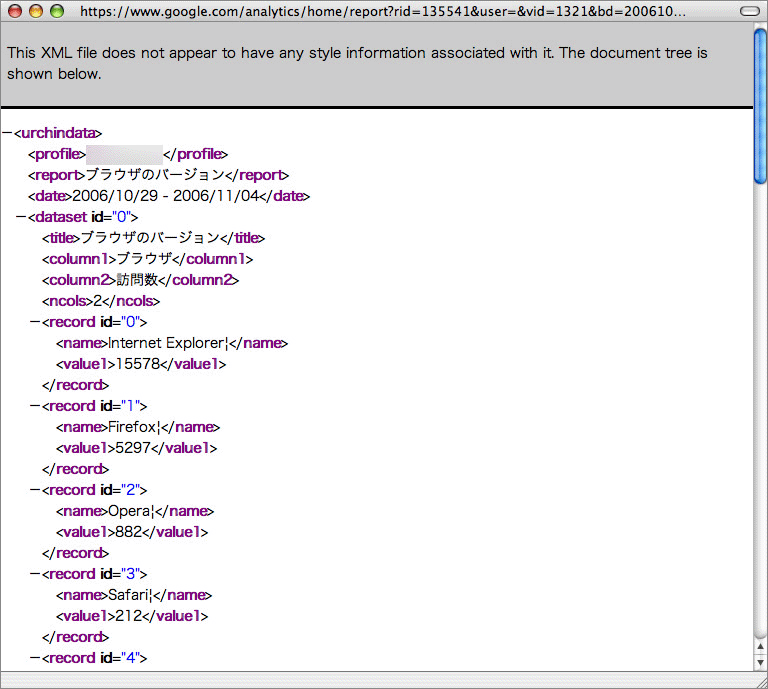The image size is (768, 689).
Task: Collapse the record id="0" element
Action: 35,322
